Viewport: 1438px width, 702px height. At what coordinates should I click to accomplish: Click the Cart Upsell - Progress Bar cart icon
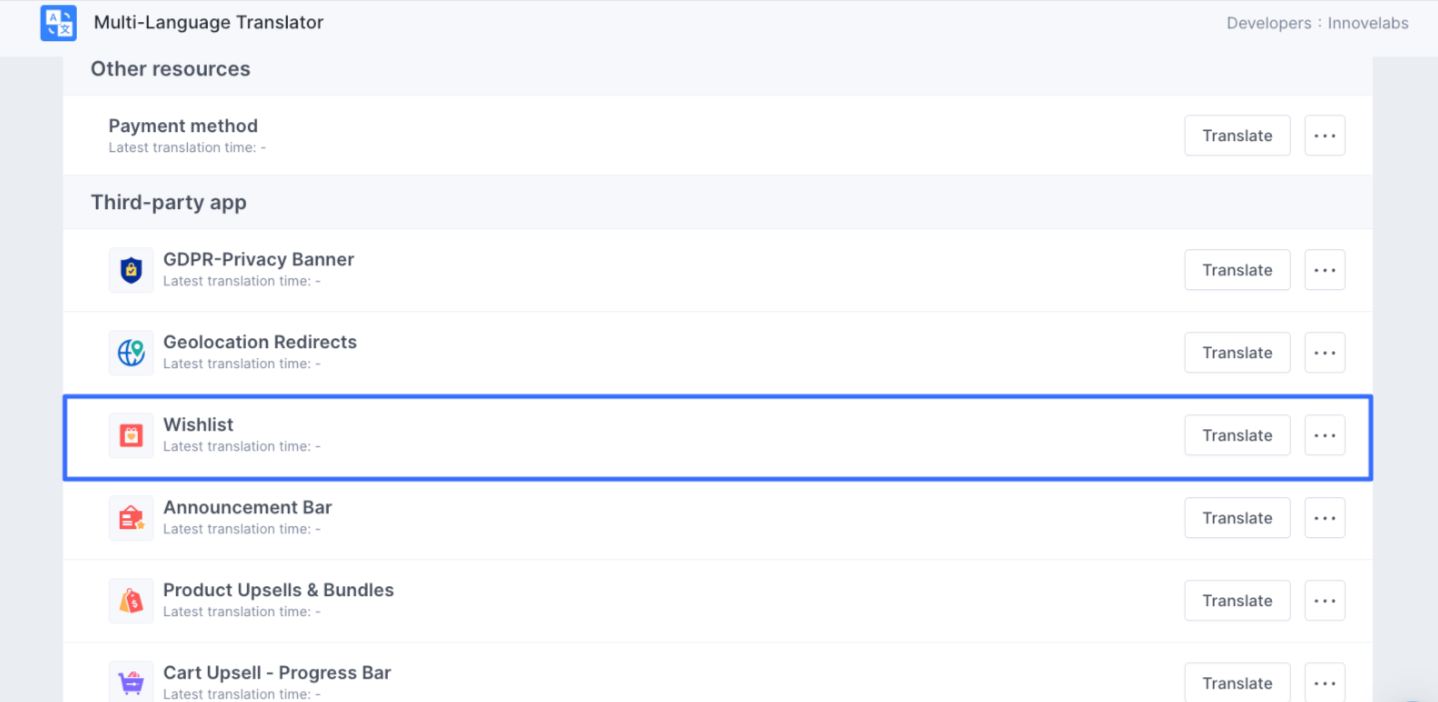[x=131, y=679]
